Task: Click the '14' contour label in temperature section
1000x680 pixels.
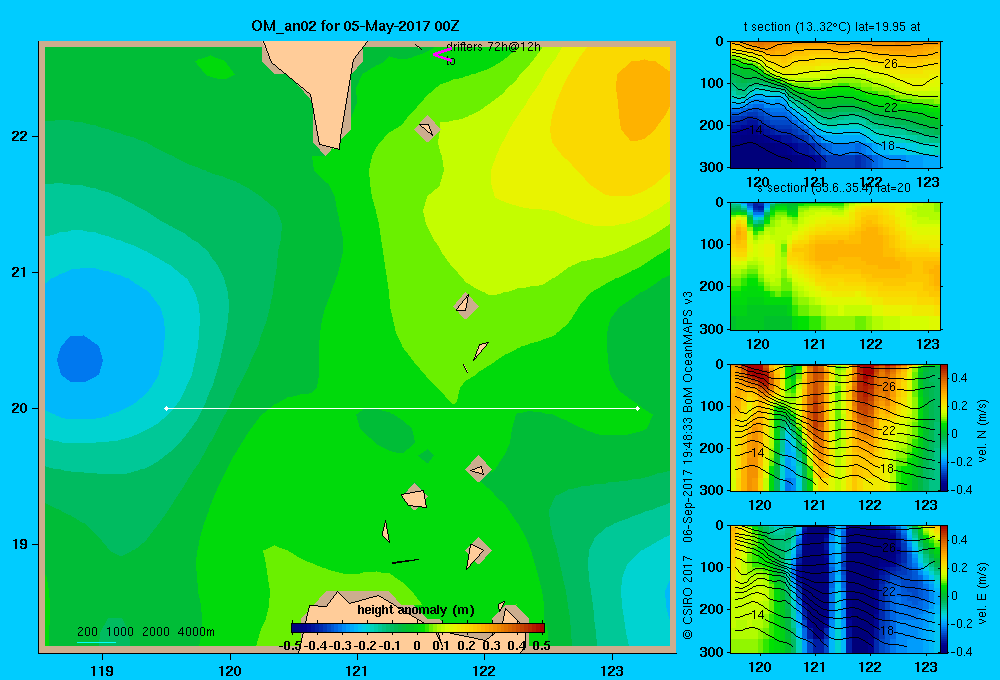Action: point(755,129)
